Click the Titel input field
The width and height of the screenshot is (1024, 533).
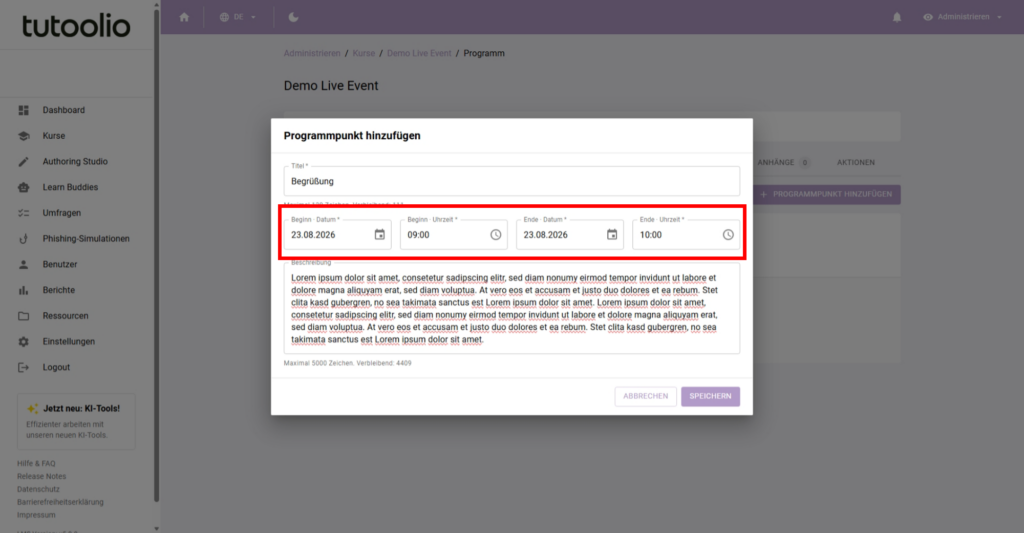pos(511,181)
